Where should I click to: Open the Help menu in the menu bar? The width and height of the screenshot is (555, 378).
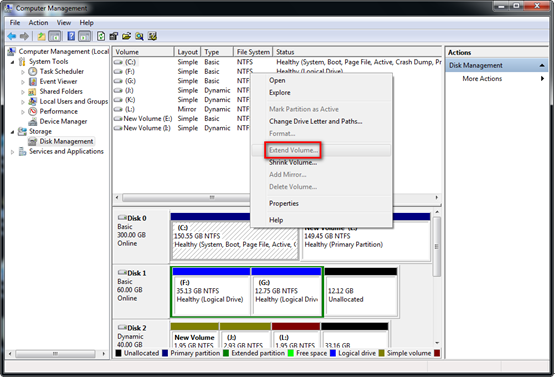[x=86, y=23]
